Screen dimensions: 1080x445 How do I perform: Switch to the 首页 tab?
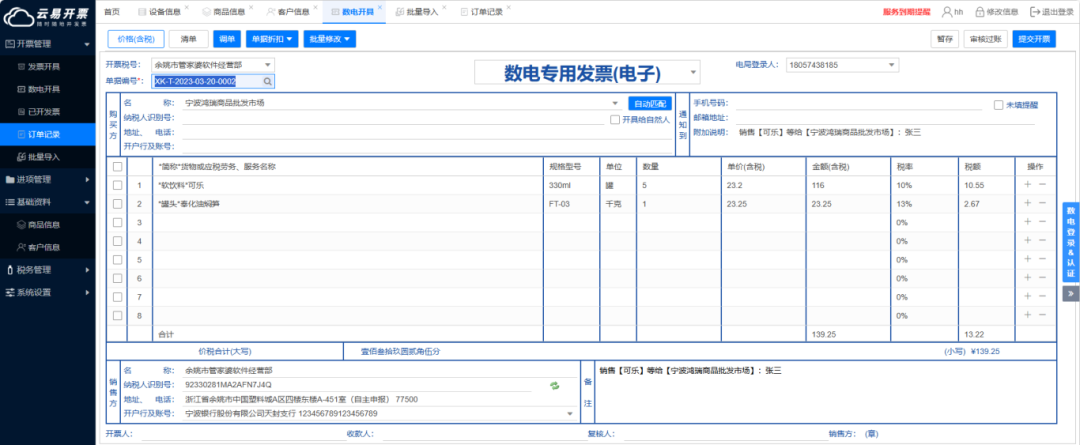[112, 12]
